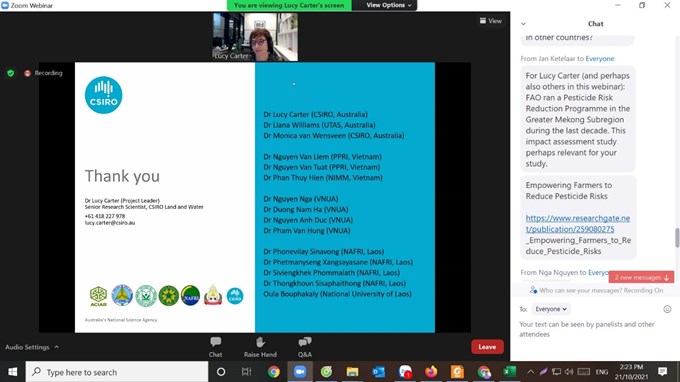Leave the webinar with Leave button
Viewport: 680px width, 382px height.
pyautogui.click(x=487, y=347)
